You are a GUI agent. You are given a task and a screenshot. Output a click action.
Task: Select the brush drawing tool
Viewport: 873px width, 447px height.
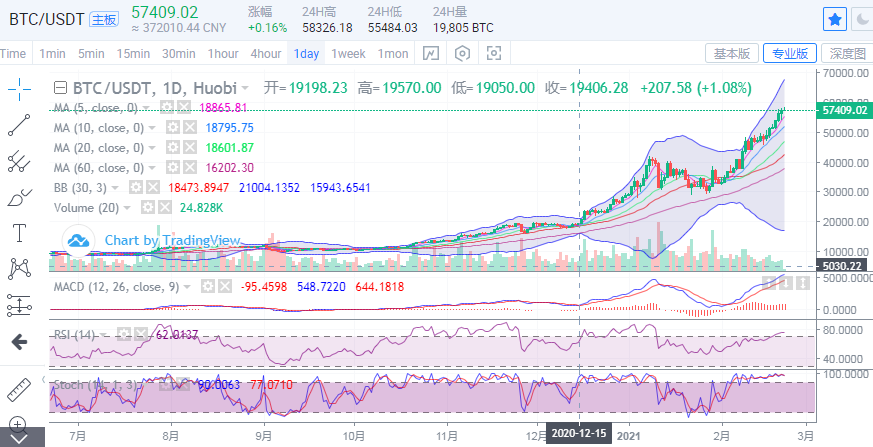point(19,197)
